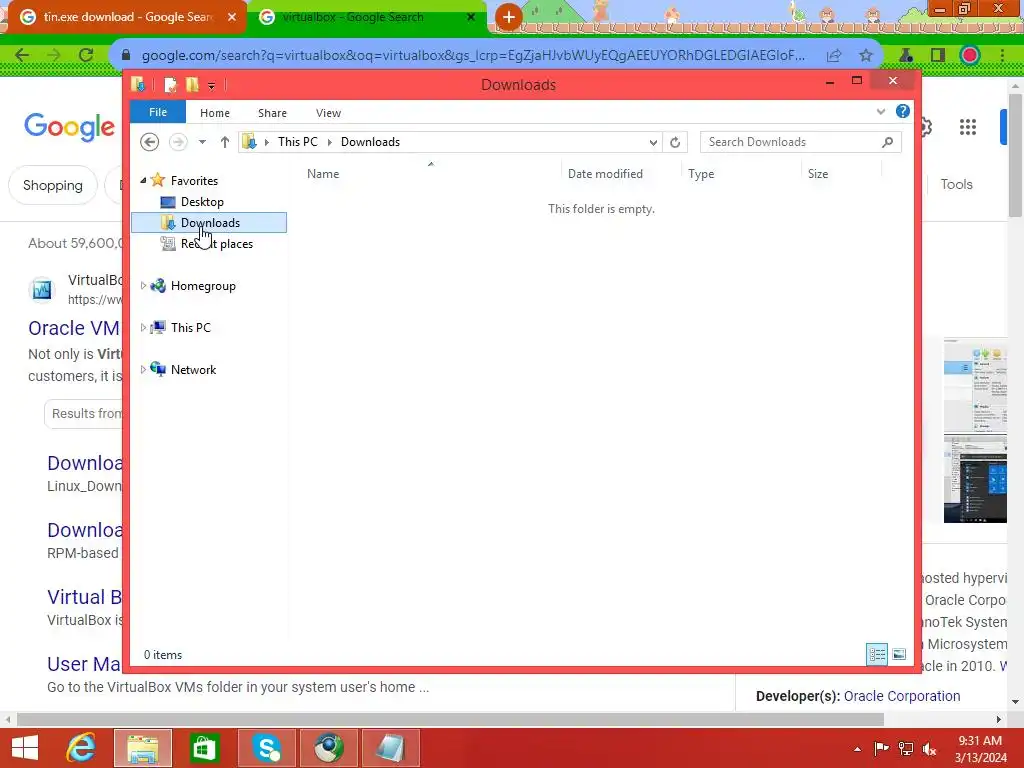Switch to the Home ribbon tab

click(x=215, y=113)
